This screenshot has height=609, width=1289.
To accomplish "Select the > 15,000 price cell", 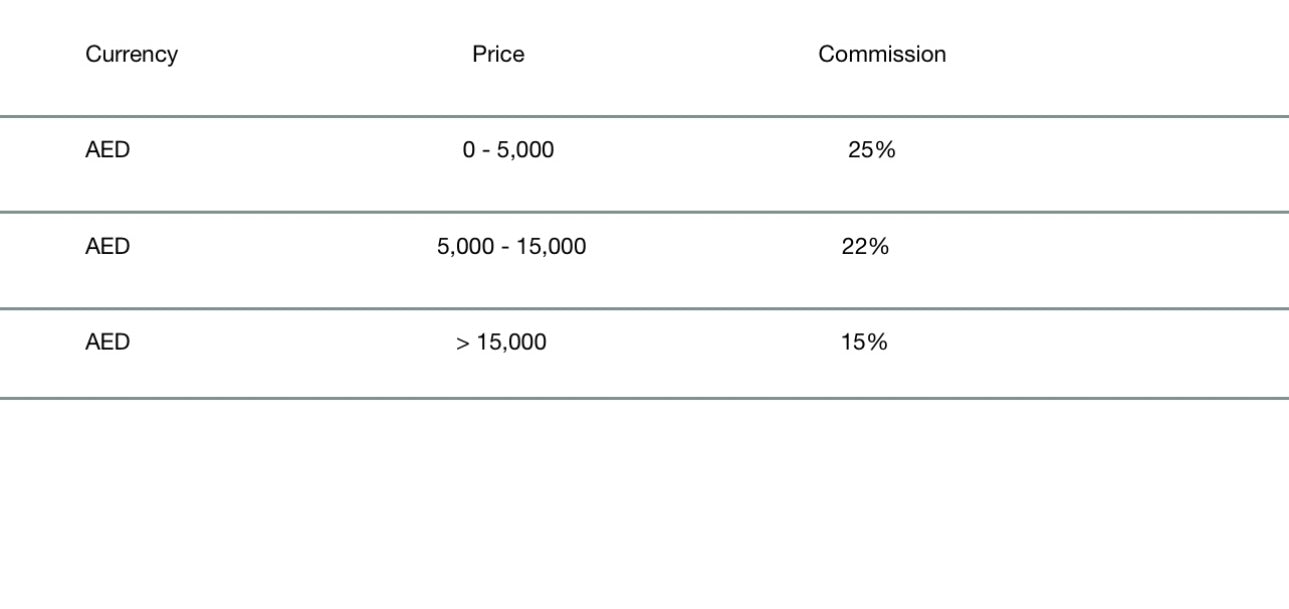I will (x=502, y=343).
